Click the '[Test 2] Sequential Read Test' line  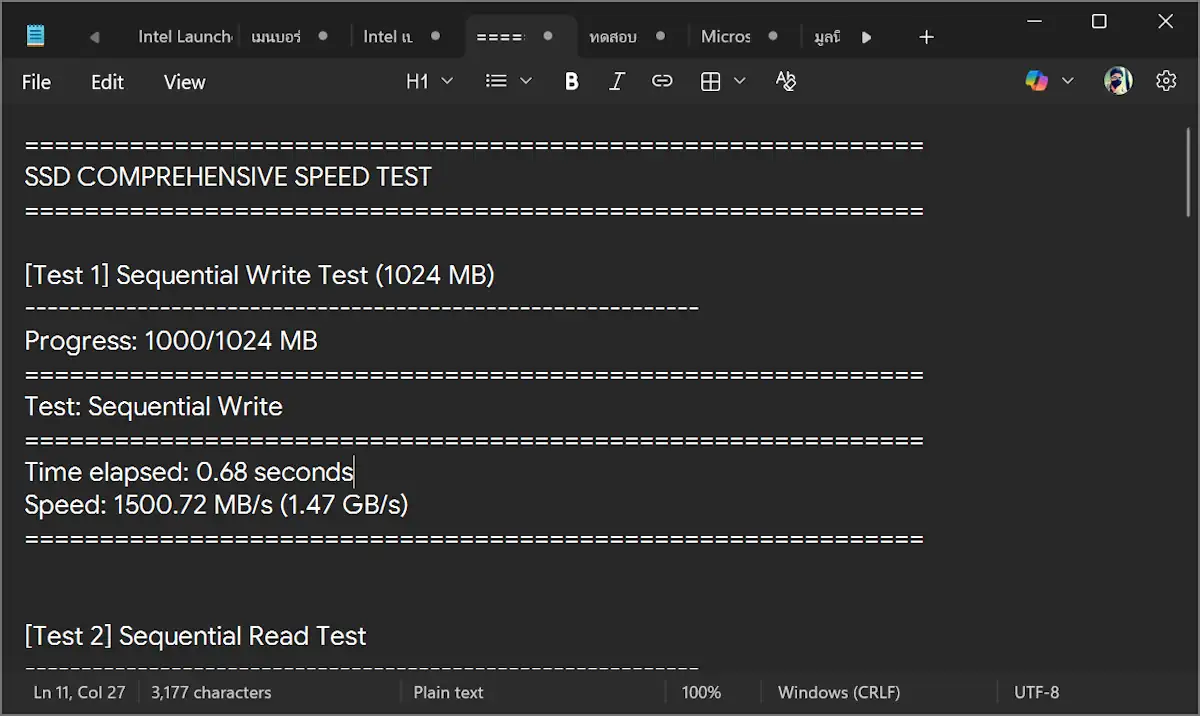click(x=195, y=636)
